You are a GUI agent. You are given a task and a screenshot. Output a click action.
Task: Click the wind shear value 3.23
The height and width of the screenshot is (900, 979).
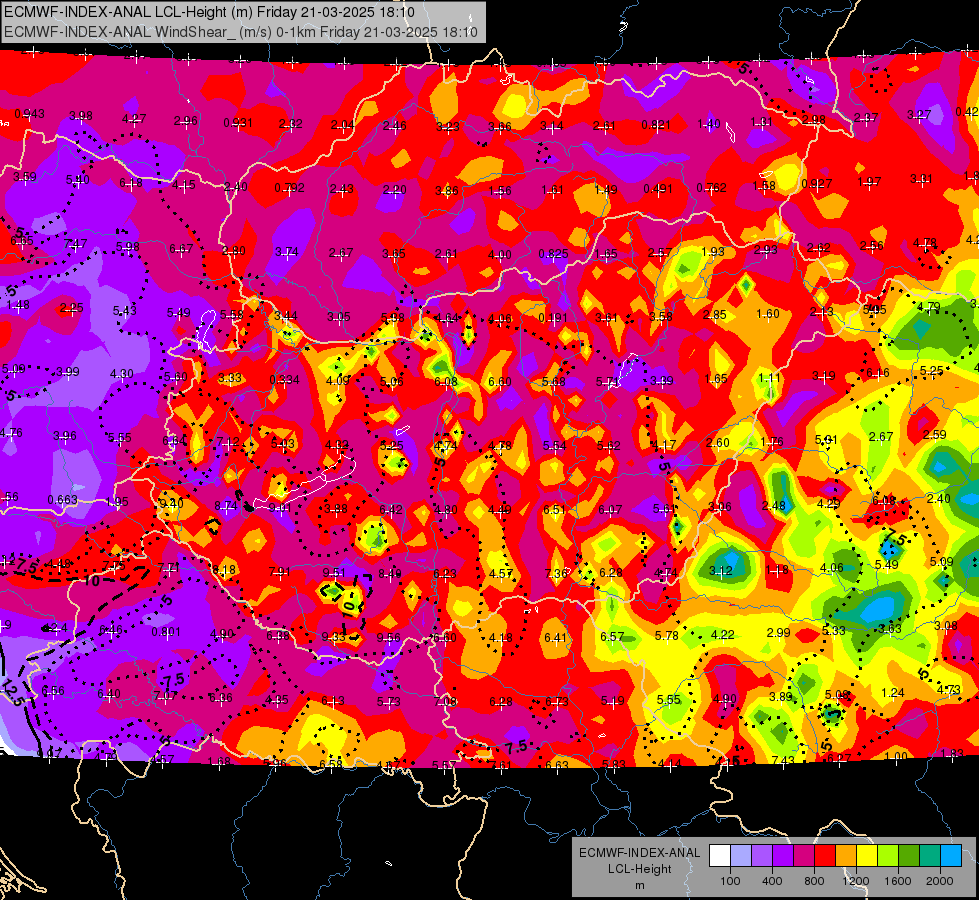pyautogui.click(x=448, y=126)
